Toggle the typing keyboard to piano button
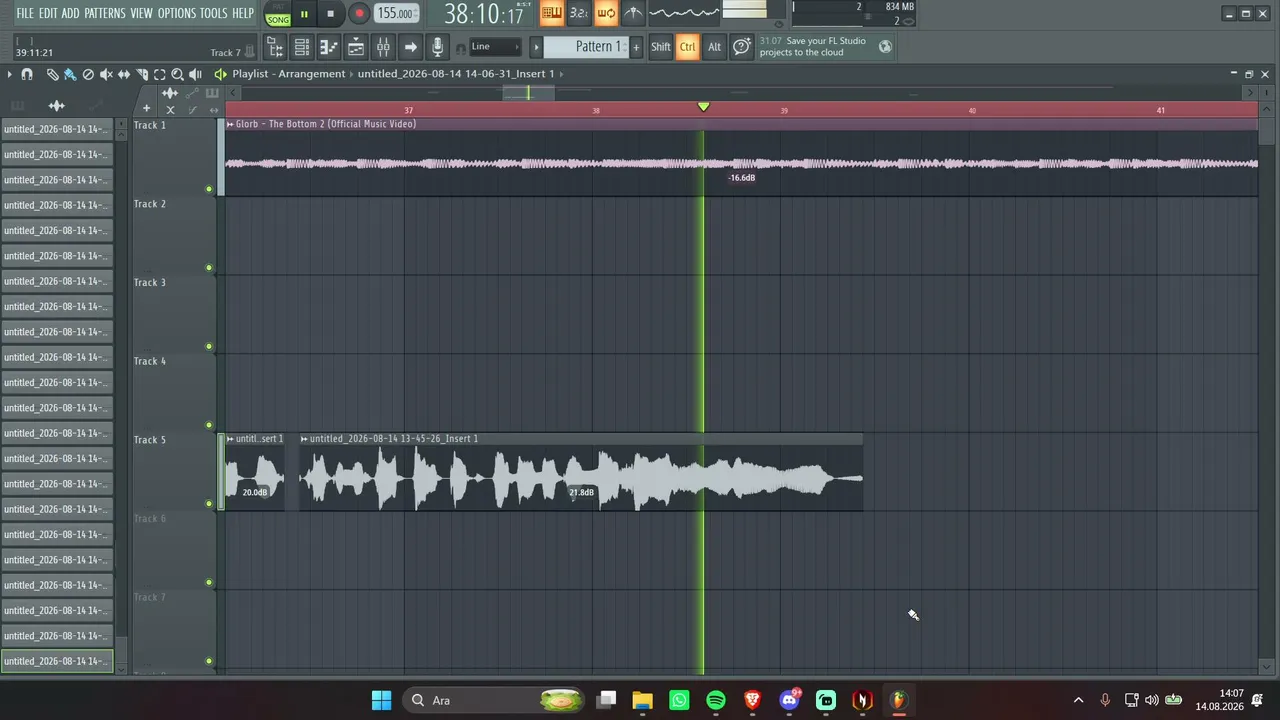Image resolution: width=1280 pixels, height=720 pixels. [x=551, y=13]
